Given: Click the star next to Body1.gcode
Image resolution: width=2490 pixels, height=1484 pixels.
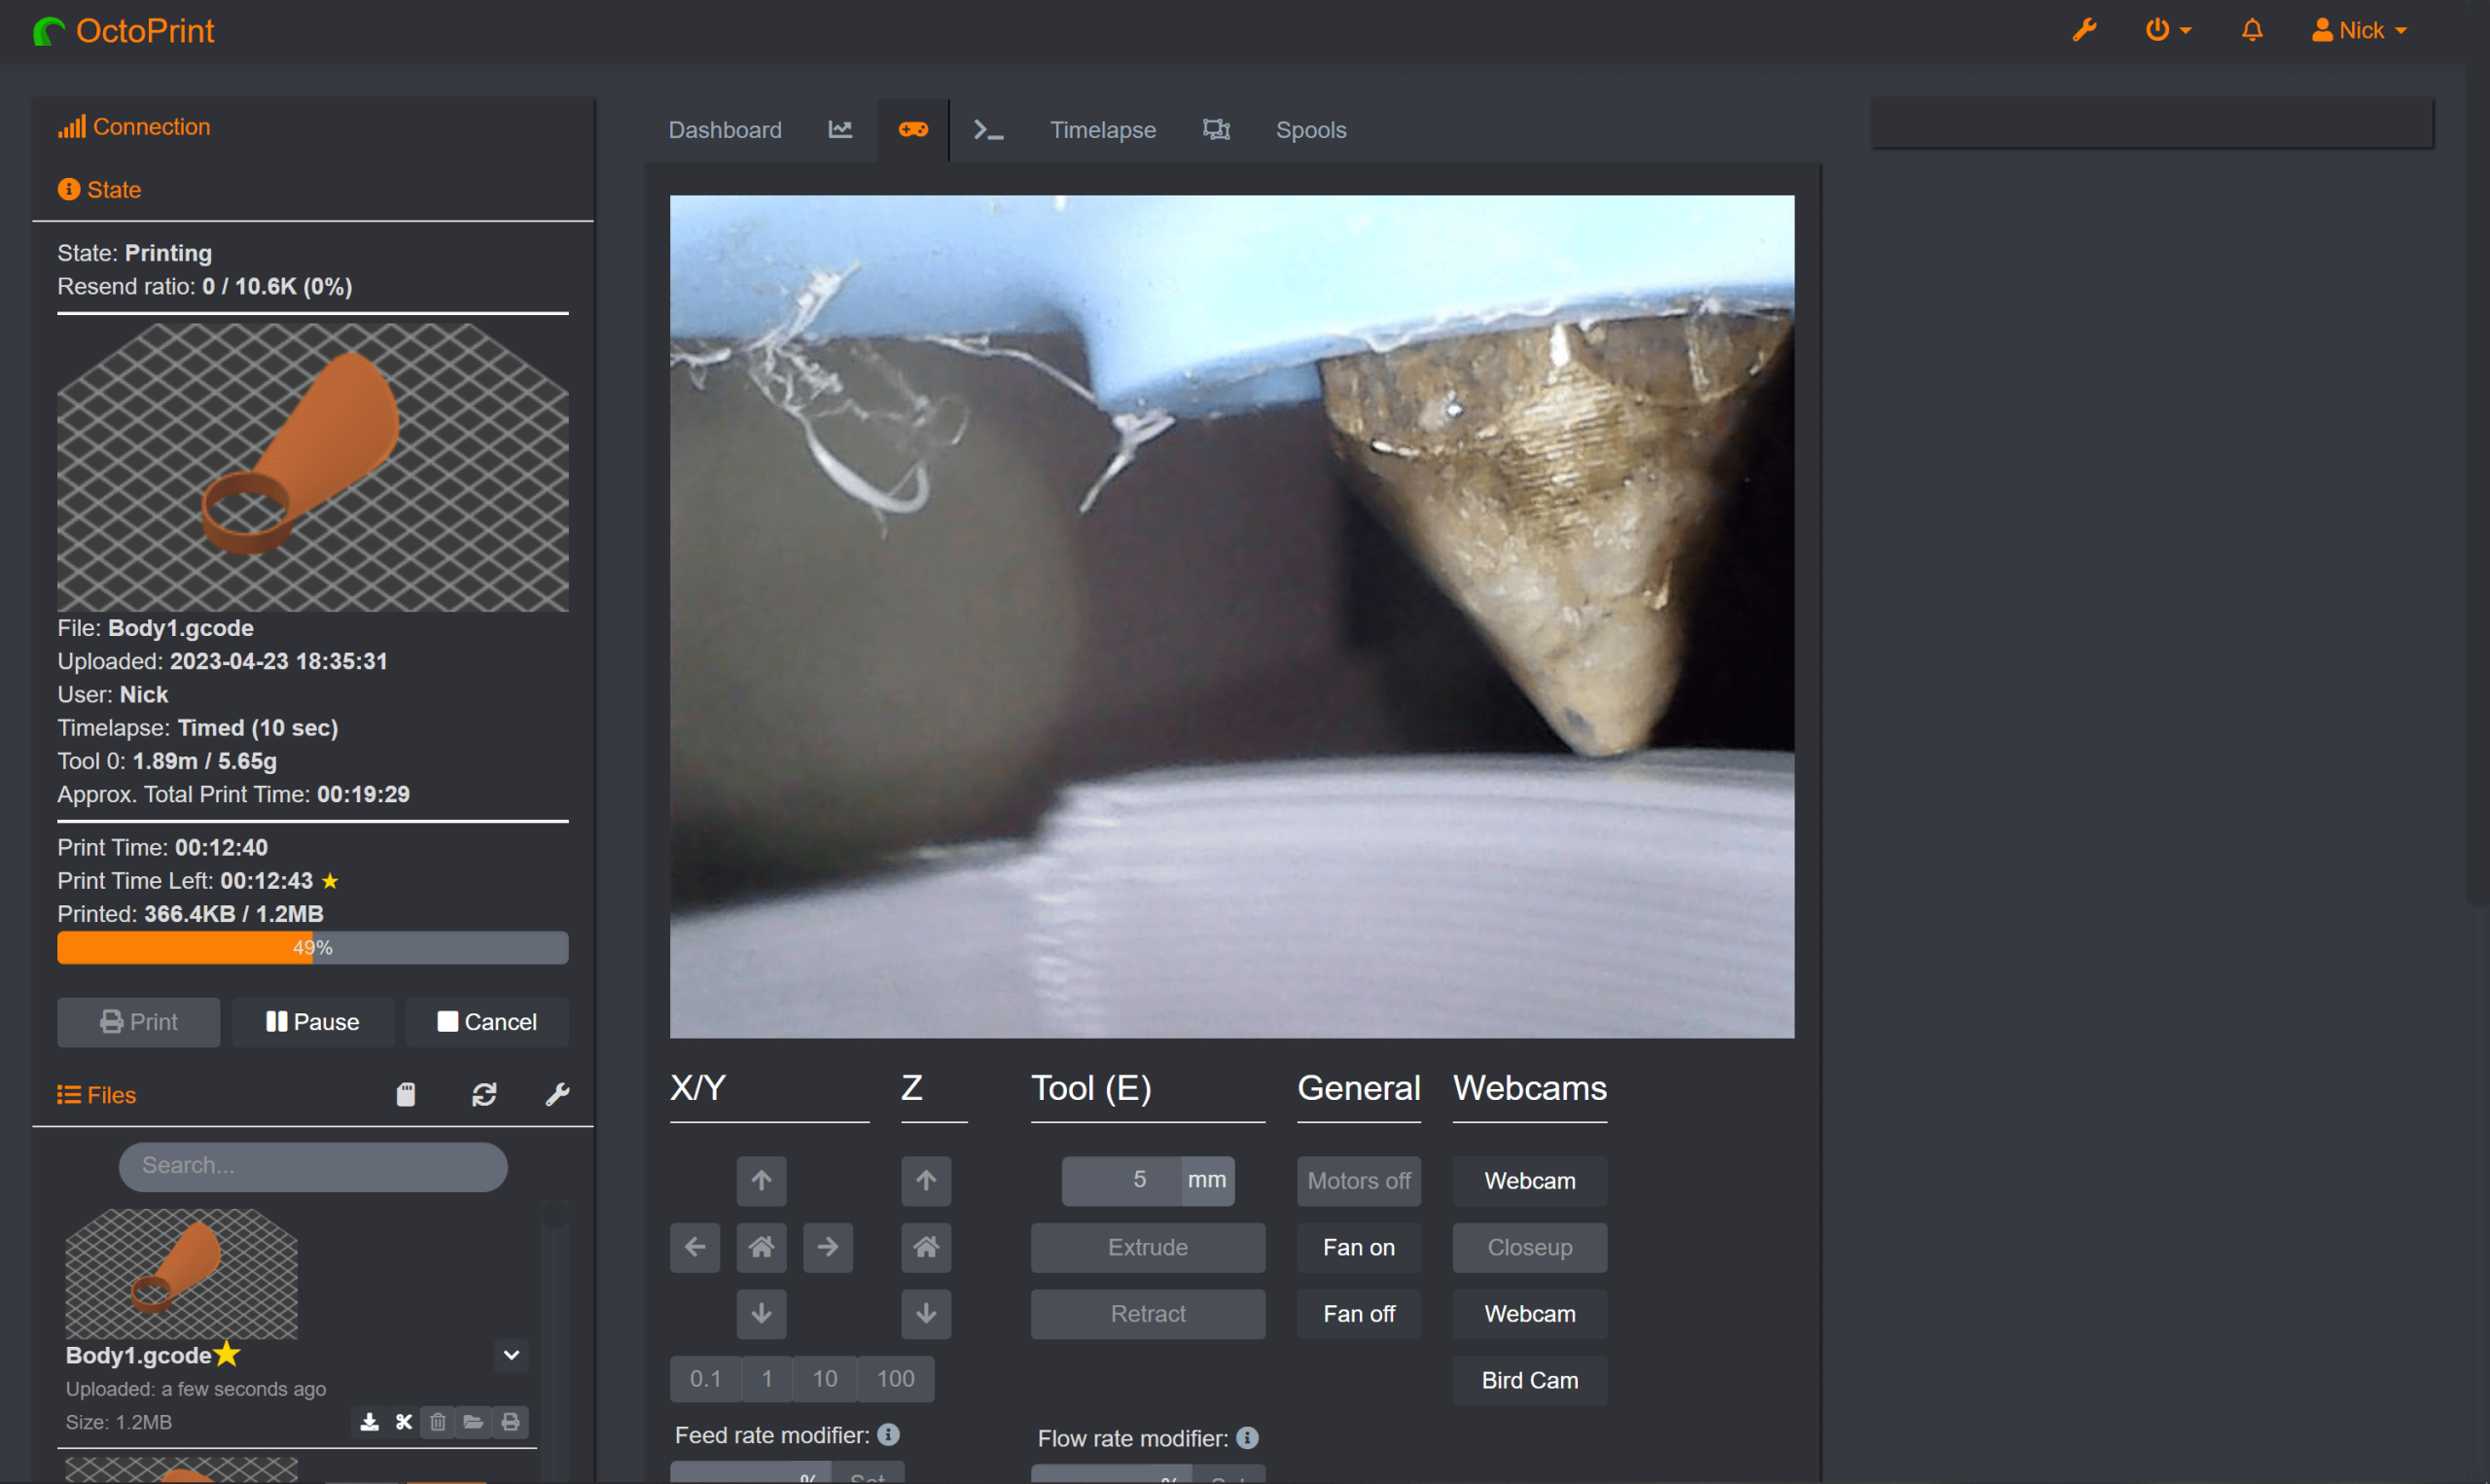Looking at the screenshot, I should (x=227, y=1354).
